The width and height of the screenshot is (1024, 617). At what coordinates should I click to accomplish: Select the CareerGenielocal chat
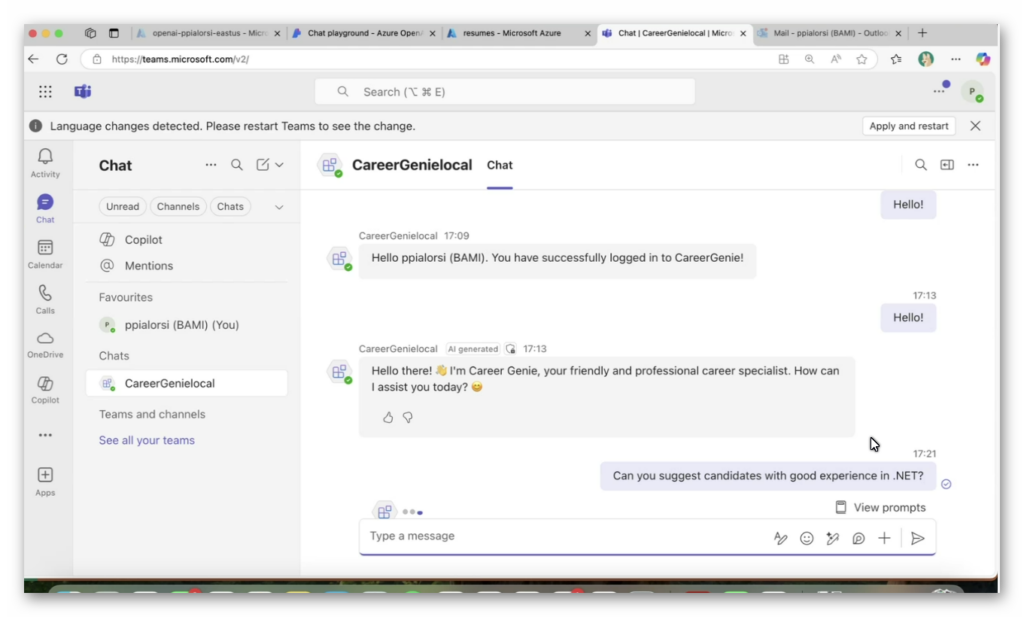click(x=186, y=383)
